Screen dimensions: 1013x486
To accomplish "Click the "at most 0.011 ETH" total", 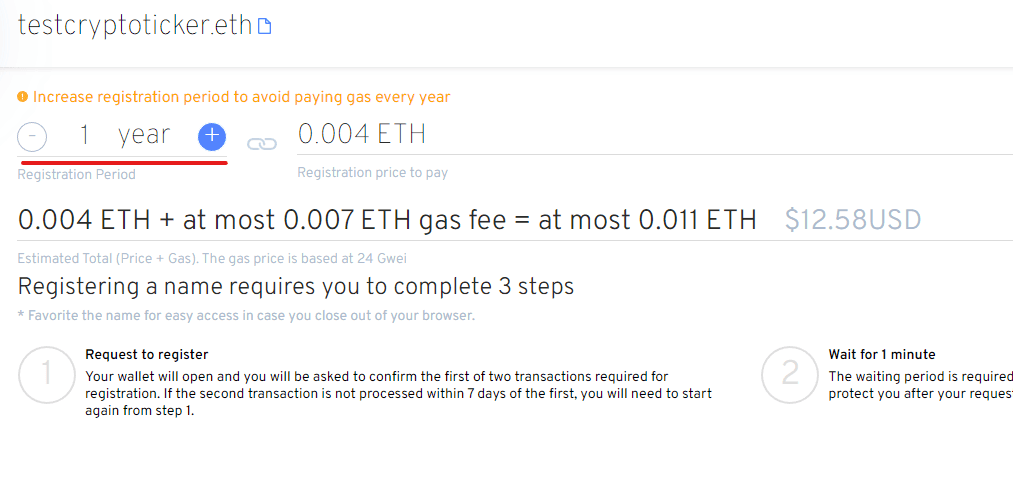I will coord(647,220).
